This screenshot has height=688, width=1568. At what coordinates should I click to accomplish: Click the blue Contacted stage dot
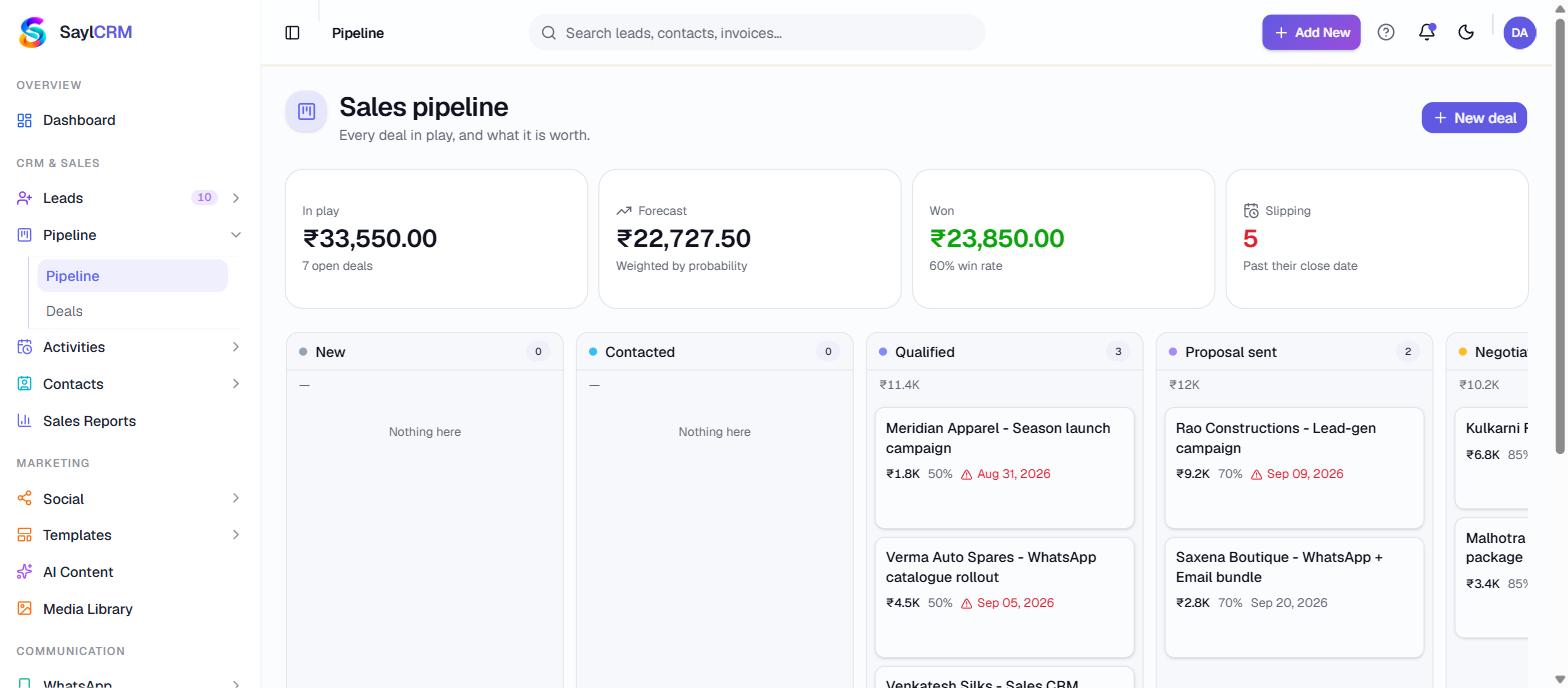[593, 352]
